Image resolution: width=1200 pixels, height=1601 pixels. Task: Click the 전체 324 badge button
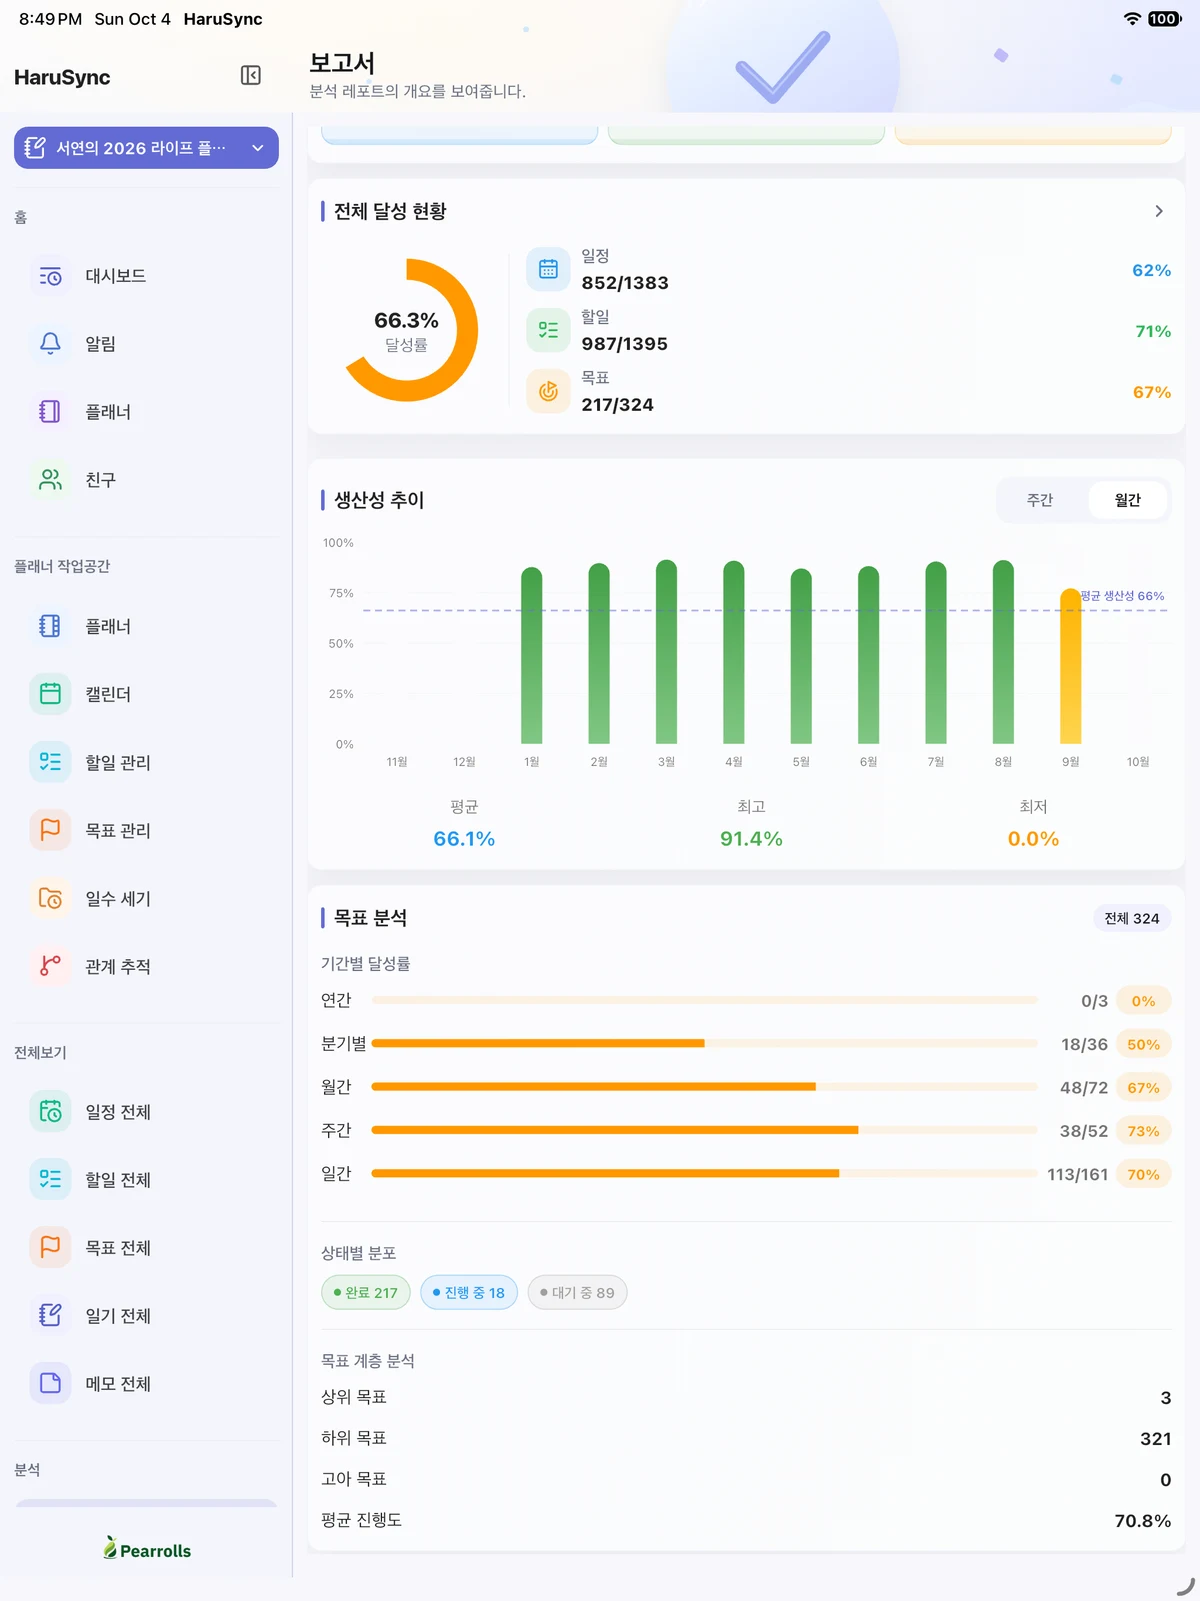pos(1131,918)
